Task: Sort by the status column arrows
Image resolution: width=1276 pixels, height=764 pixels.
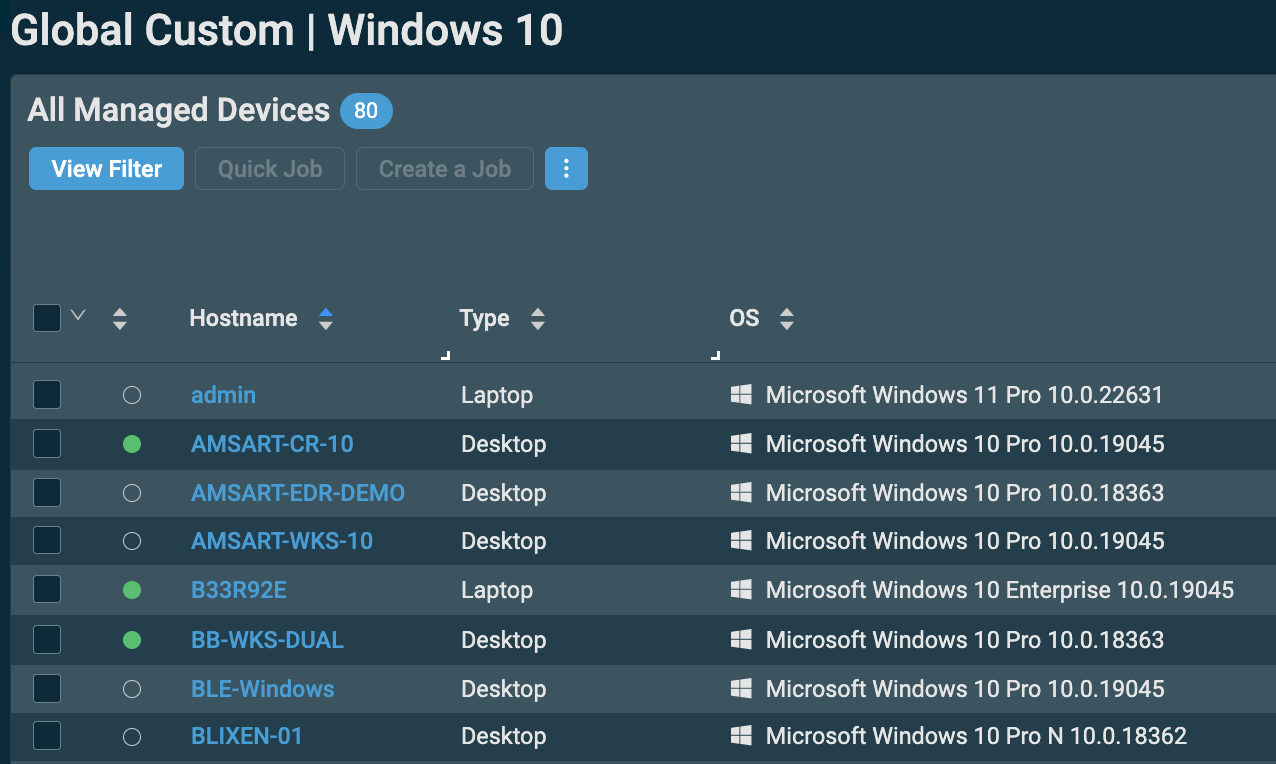Action: pos(120,319)
